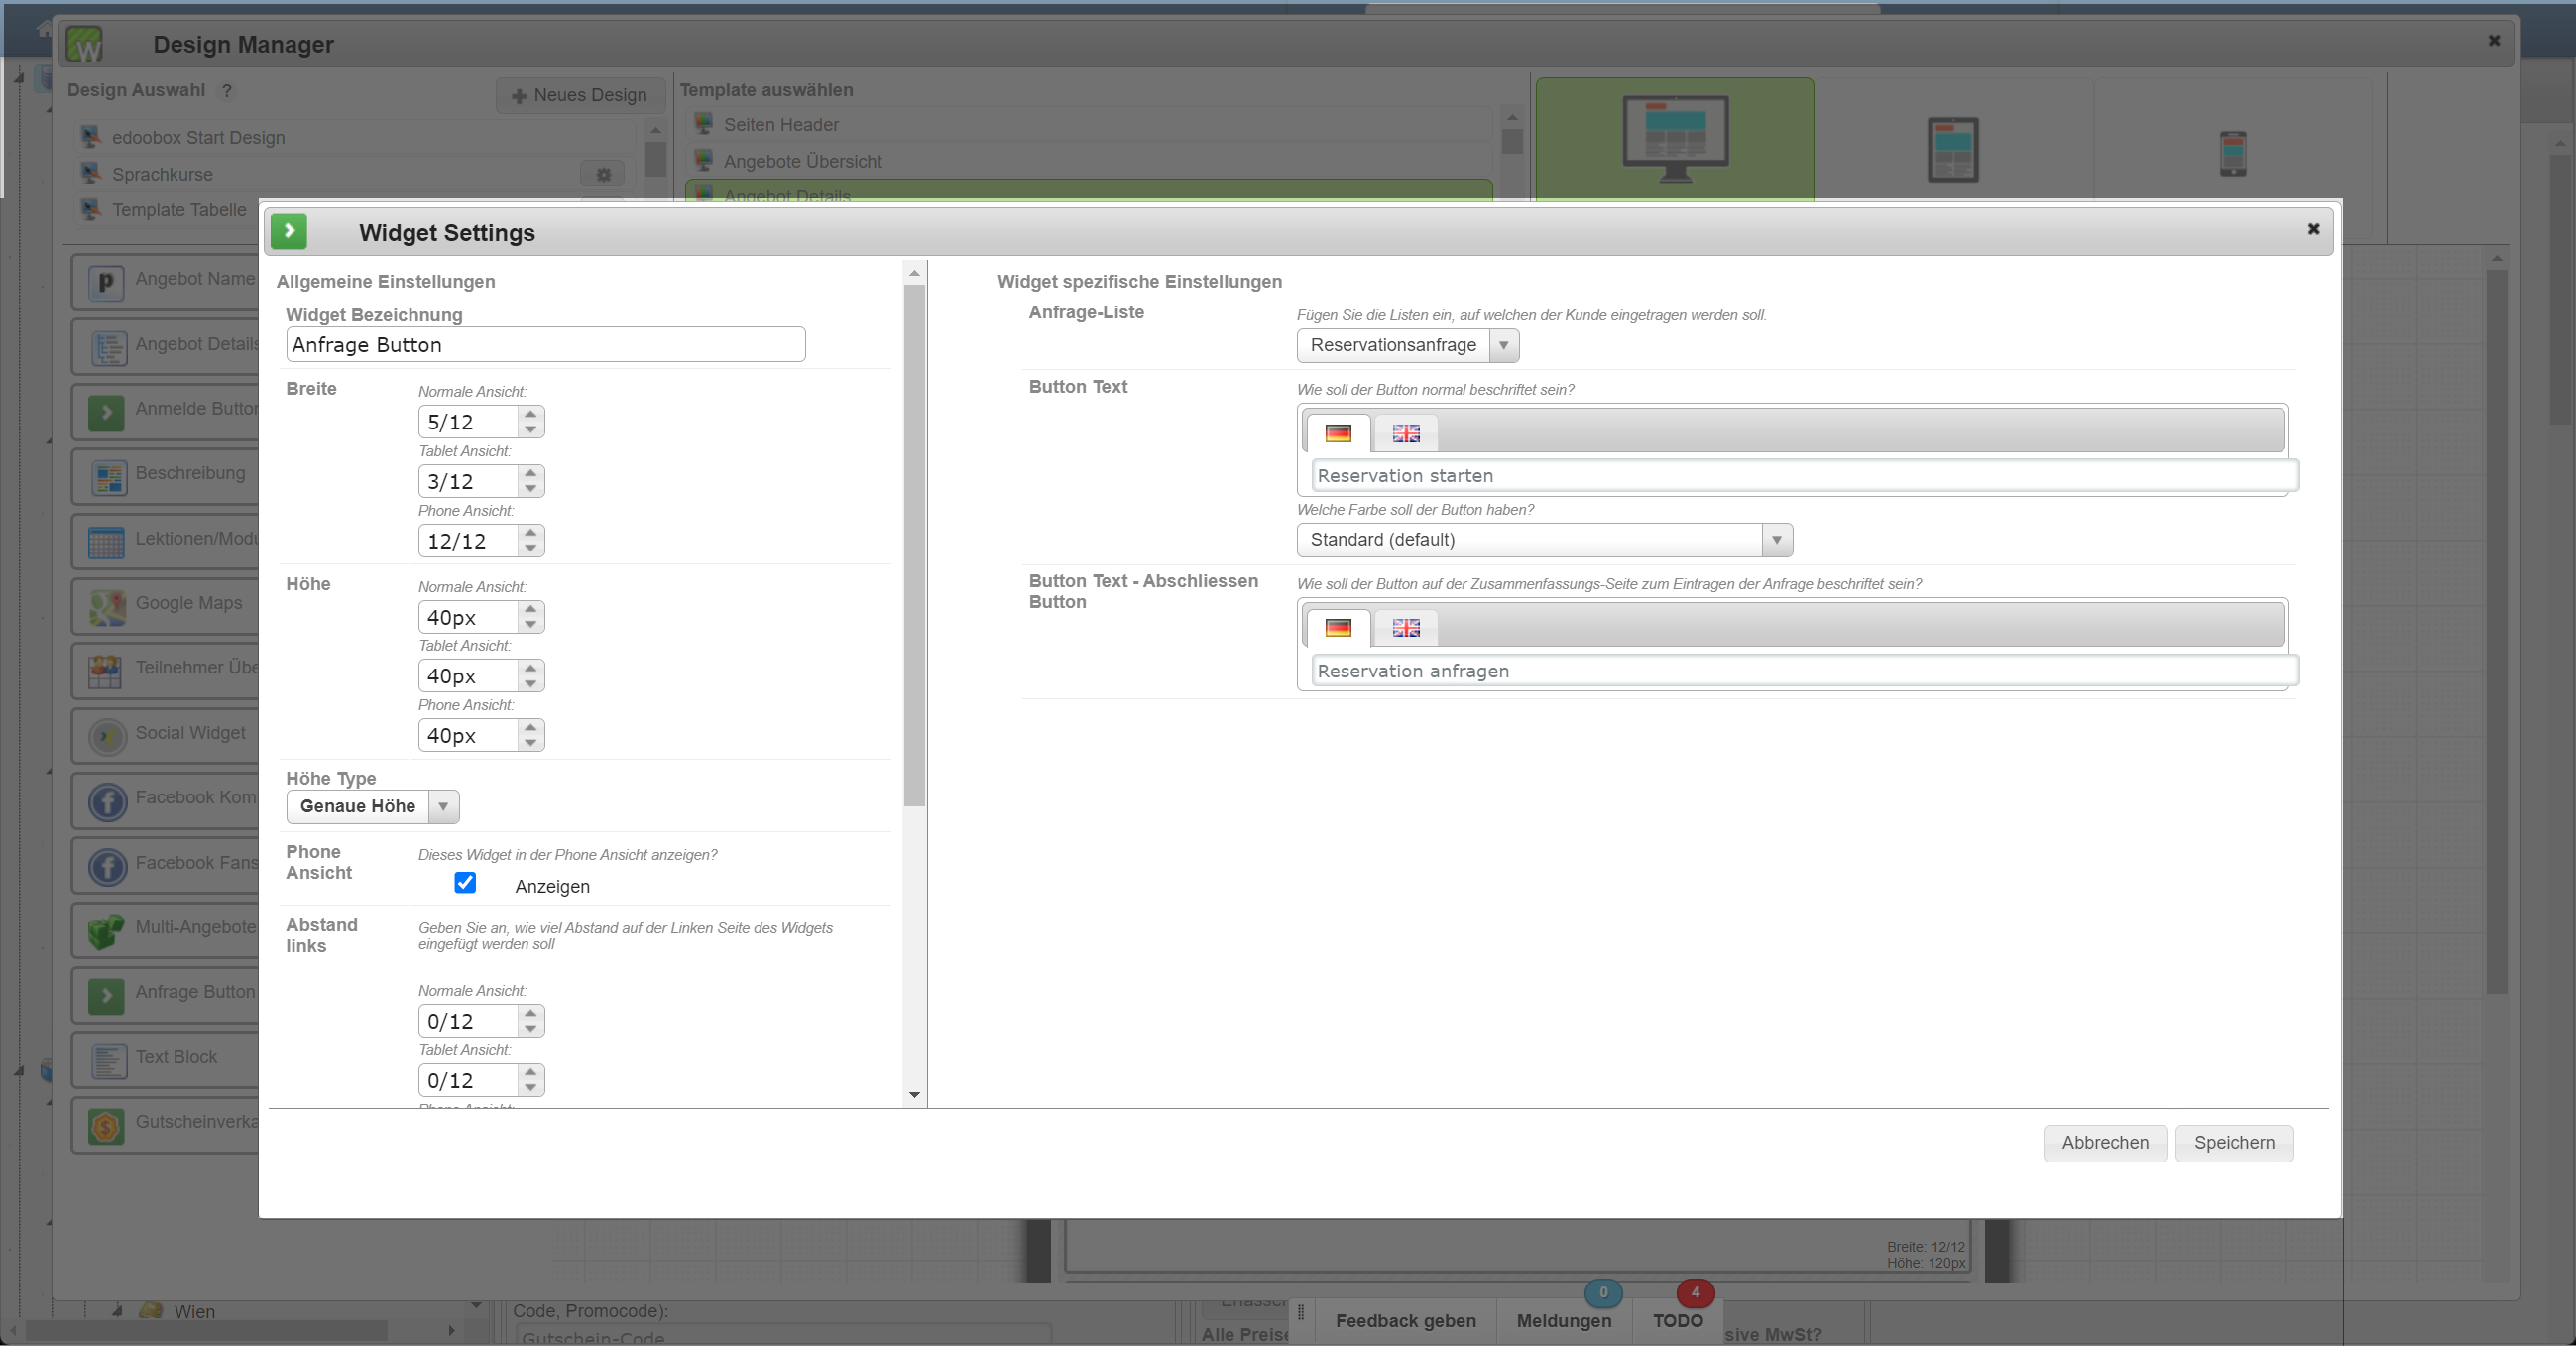Click the Lektionen/Module calendar icon
The width and height of the screenshot is (2576, 1346).
(x=107, y=541)
